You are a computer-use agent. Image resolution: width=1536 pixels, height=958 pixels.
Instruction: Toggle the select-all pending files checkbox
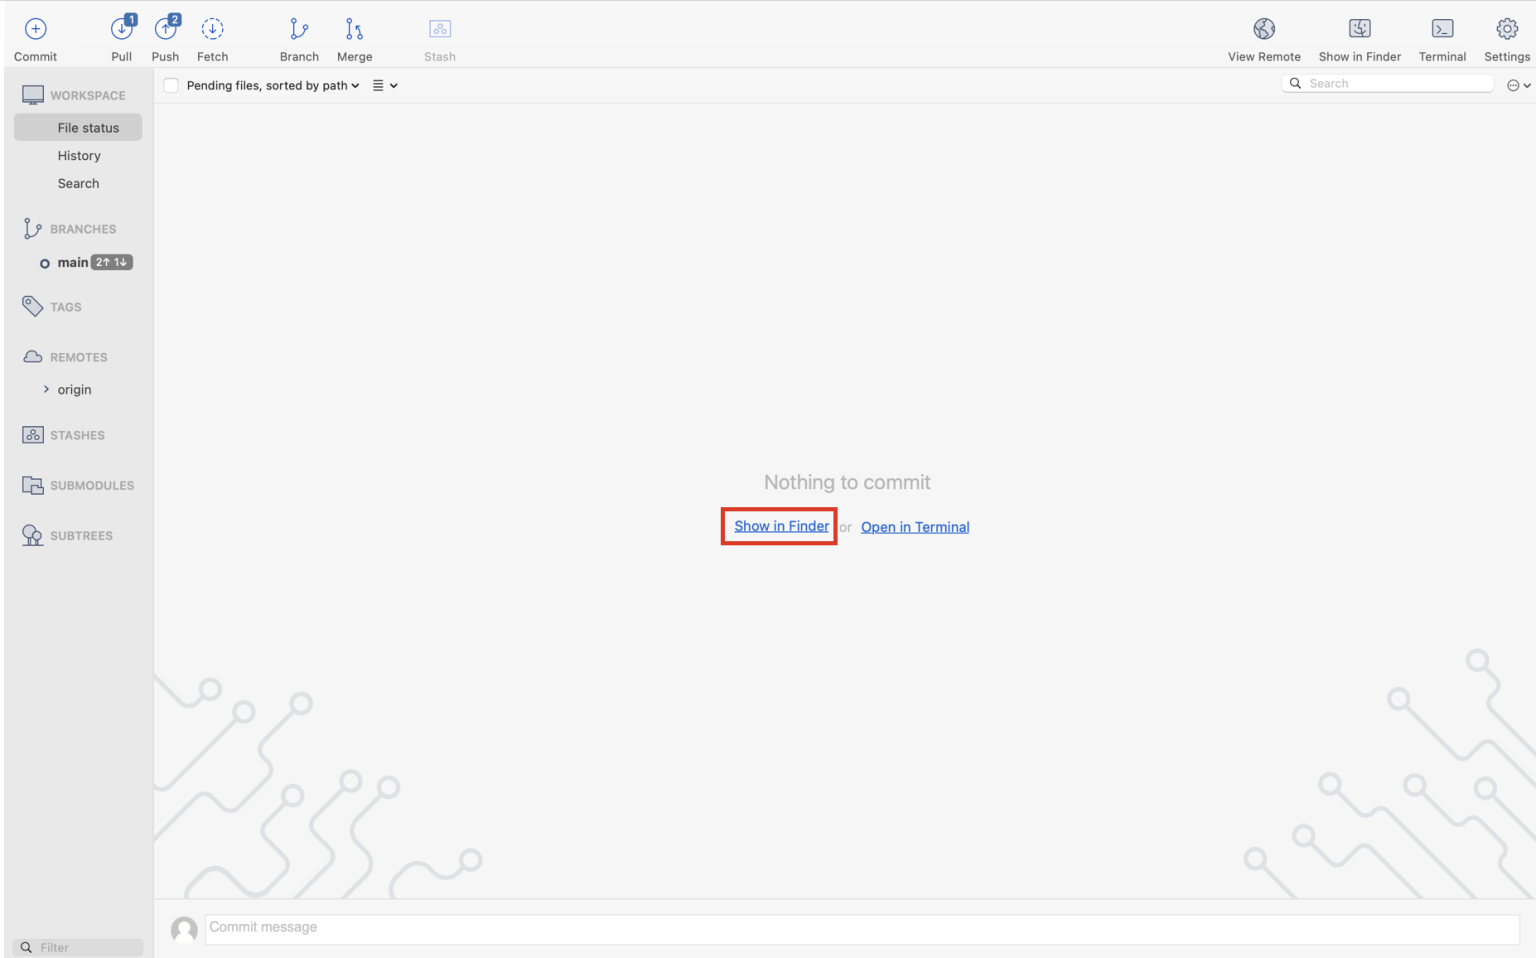[x=171, y=86]
